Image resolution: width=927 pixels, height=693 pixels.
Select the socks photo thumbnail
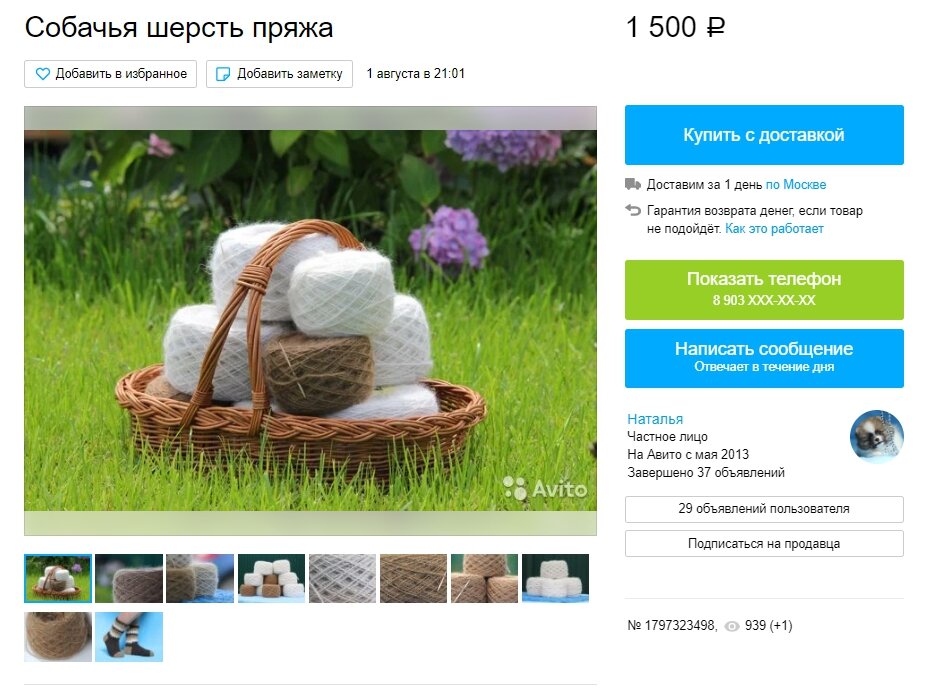[129, 637]
